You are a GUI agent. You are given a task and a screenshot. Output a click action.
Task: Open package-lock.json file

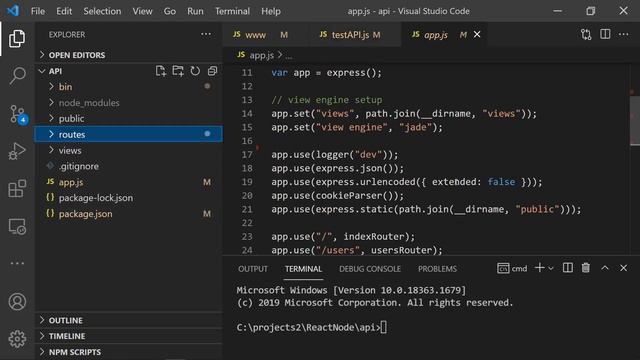point(129,198)
